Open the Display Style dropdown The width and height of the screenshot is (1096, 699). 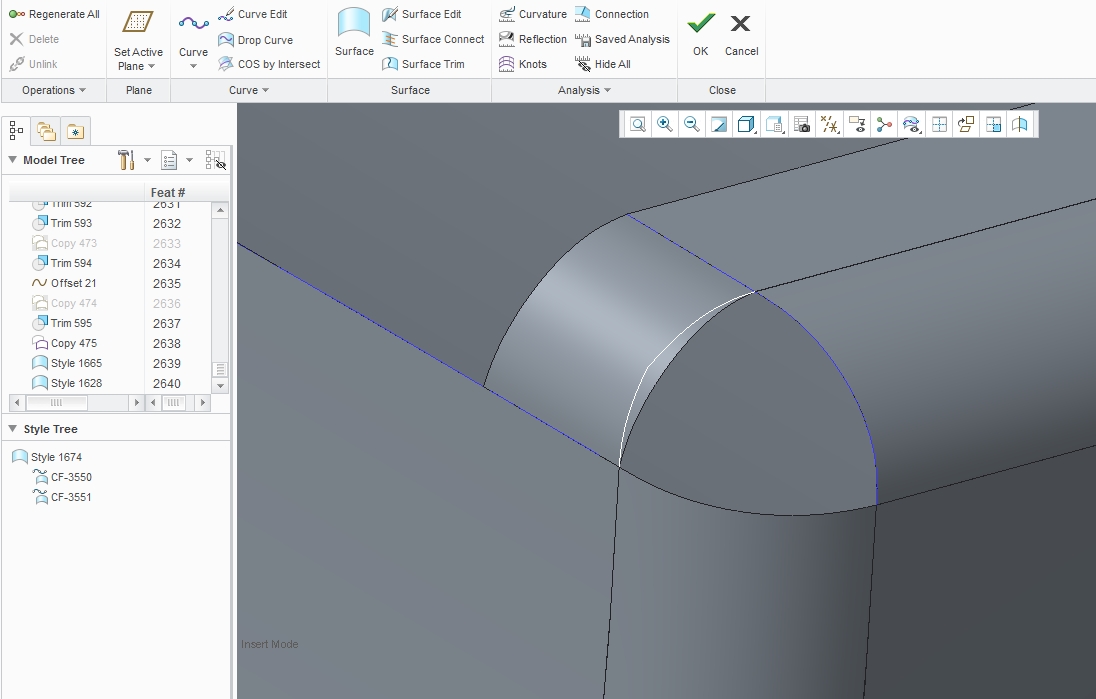click(x=747, y=124)
